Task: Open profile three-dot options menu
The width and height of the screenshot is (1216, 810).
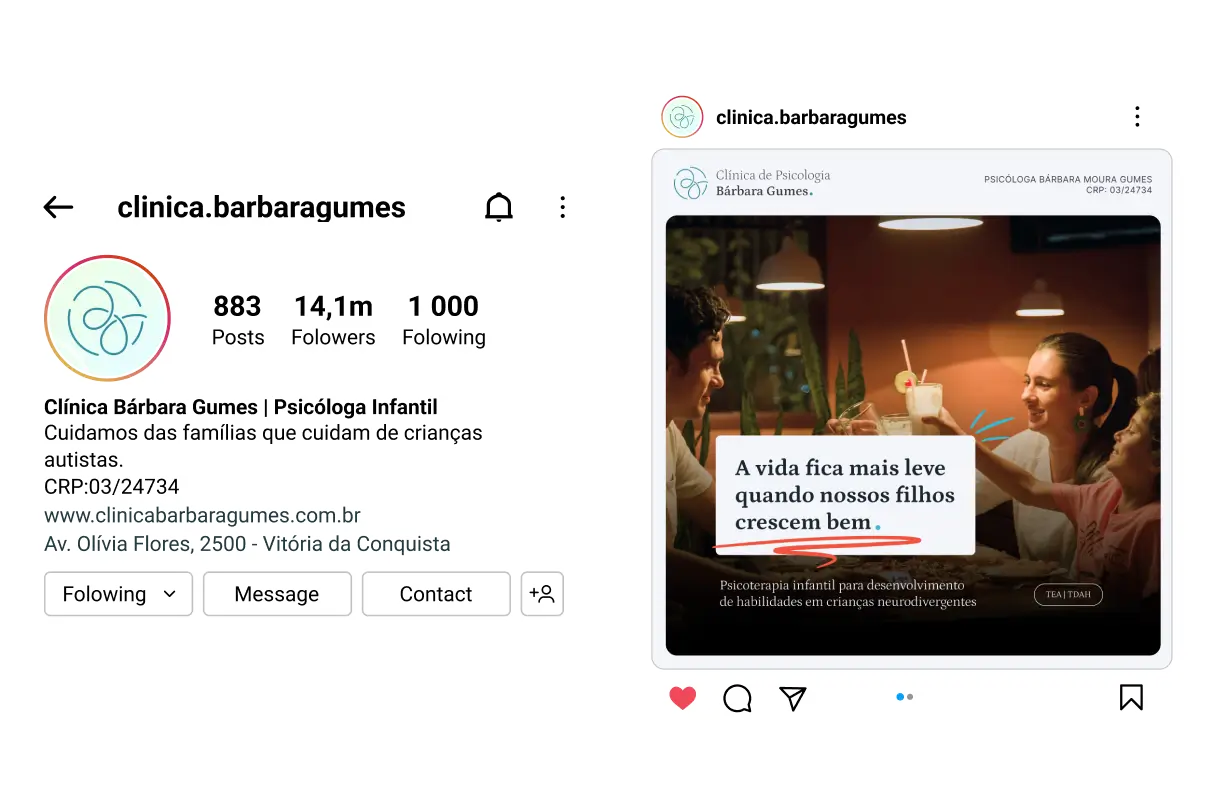Action: point(562,207)
